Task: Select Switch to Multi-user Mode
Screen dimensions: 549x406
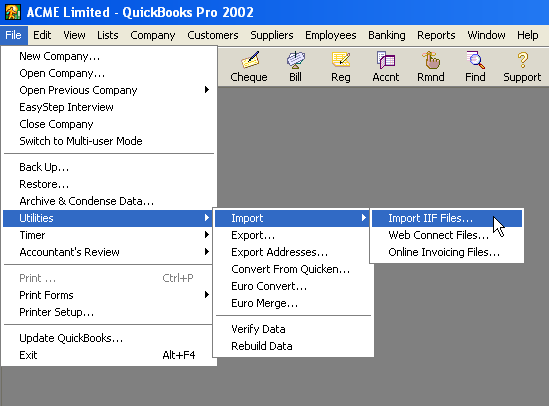Action: coord(109,141)
